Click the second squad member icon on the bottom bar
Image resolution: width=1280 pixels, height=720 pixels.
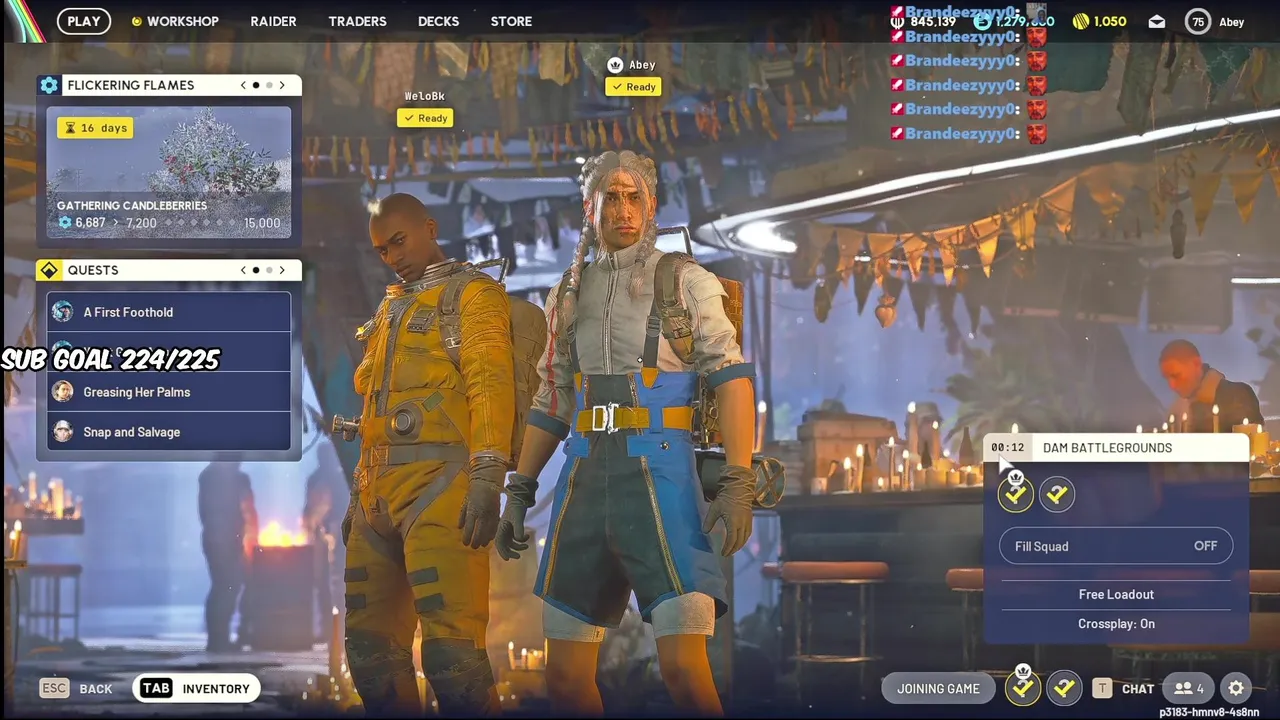[1064, 688]
